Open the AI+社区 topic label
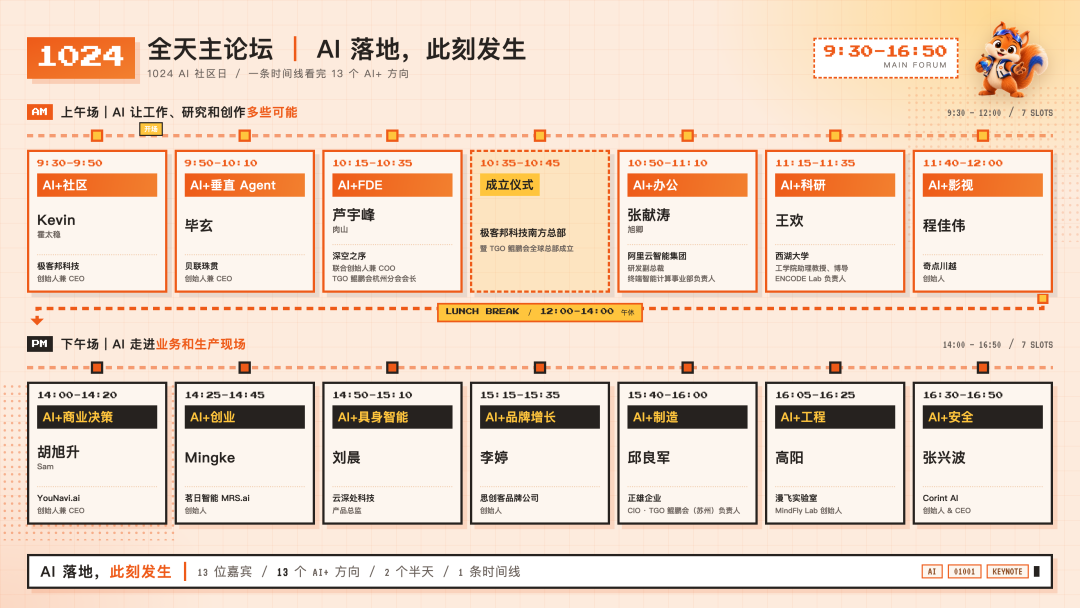Image resolution: width=1080 pixels, height=608 pixels. pos(97,185)
